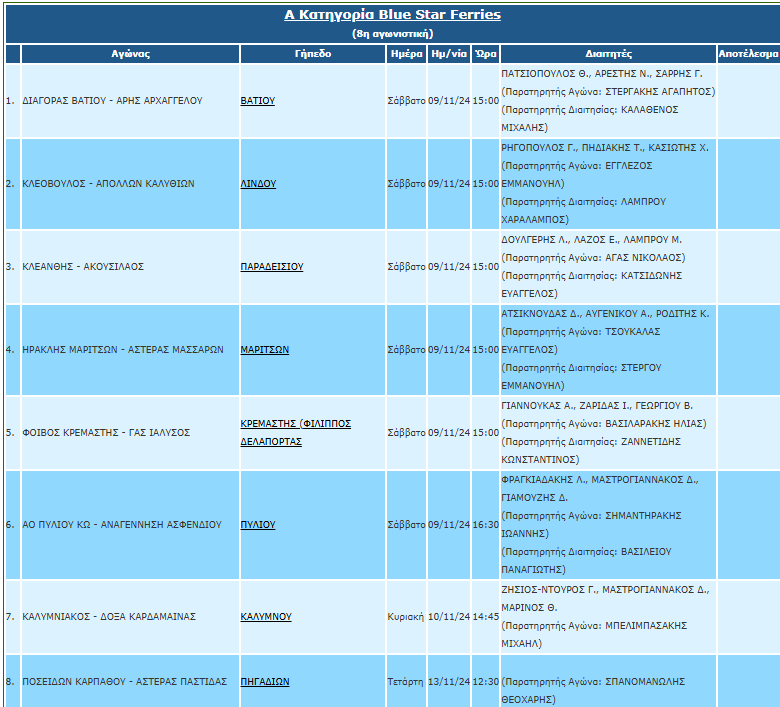Select match ΠΟΣΕΙΔΩΝ ΚΑΡΠΑΘΟΥ - ΑΣΤΕΡΑΣ ΠΑΣΤΙΔΑΣ
Image resolution: width=780 pixels, height=707 pixels.
click(124, 682)
